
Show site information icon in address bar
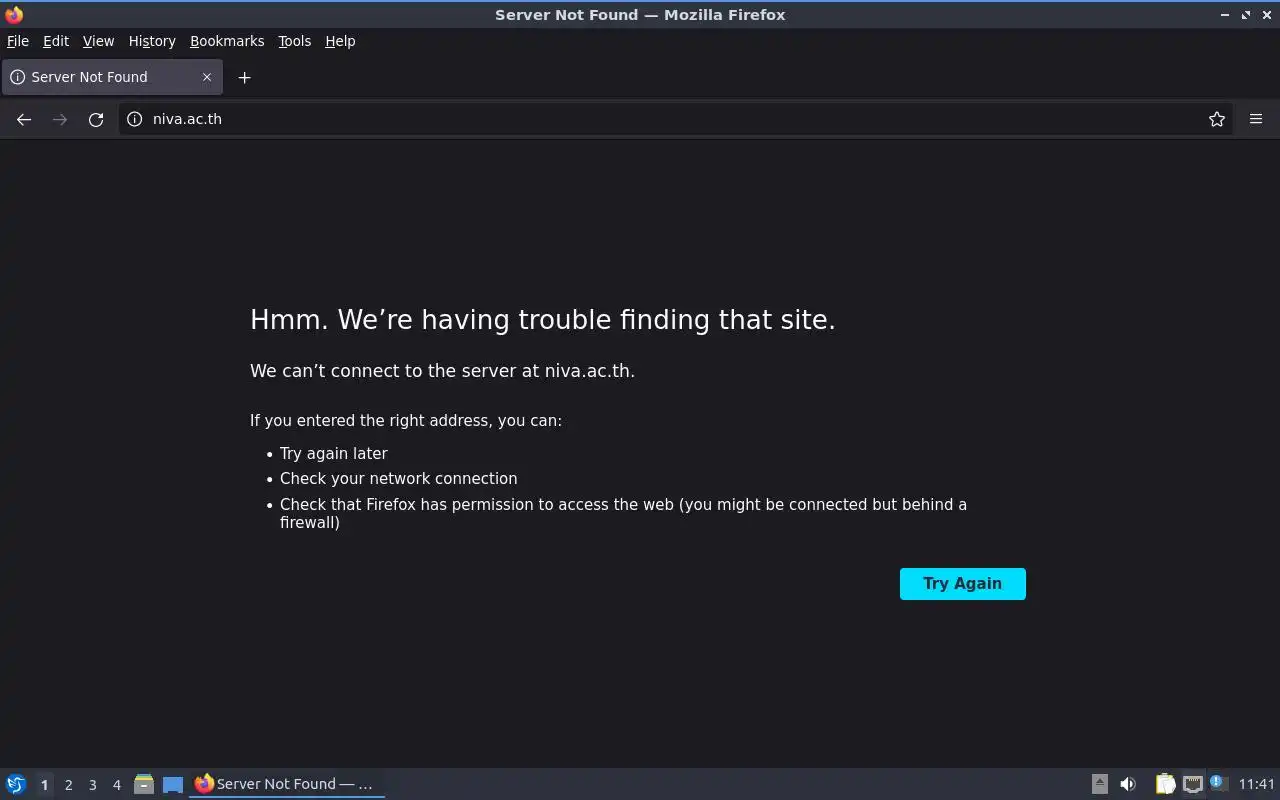135,119
